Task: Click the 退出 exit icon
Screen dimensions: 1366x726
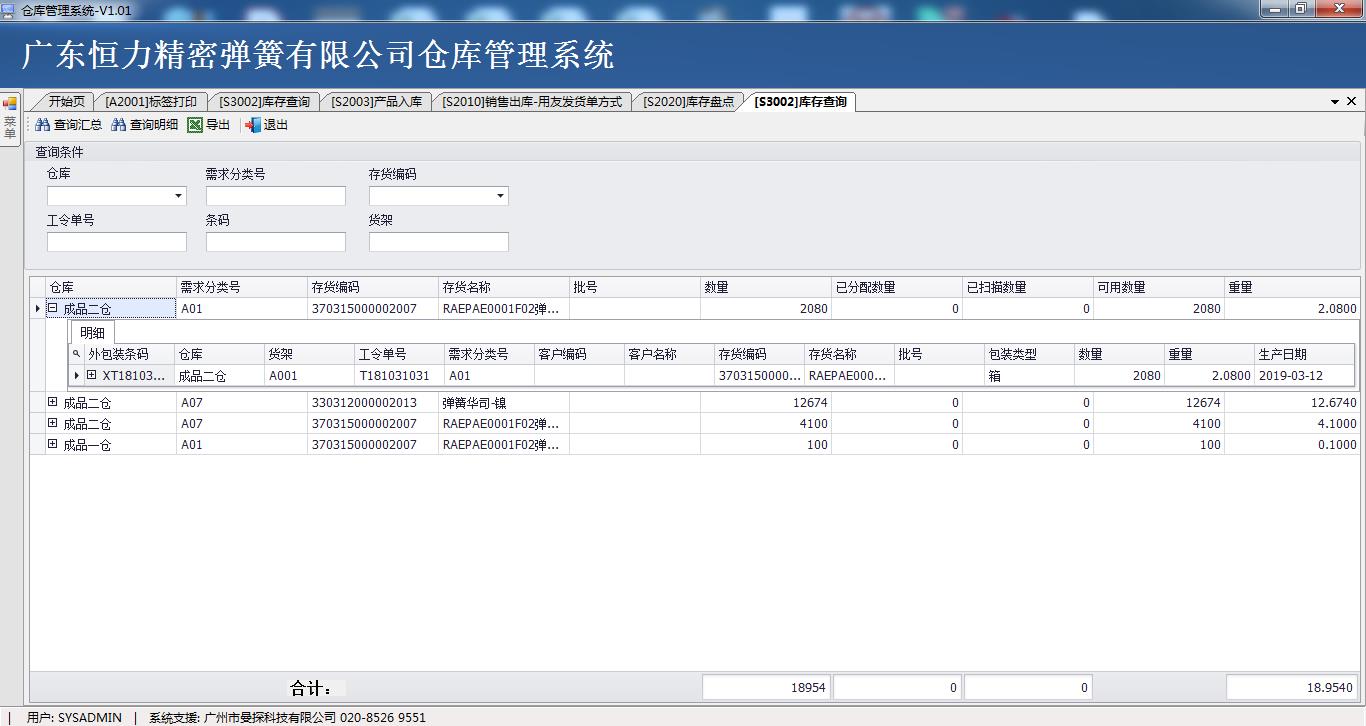Action: click(x=253, y=125)
